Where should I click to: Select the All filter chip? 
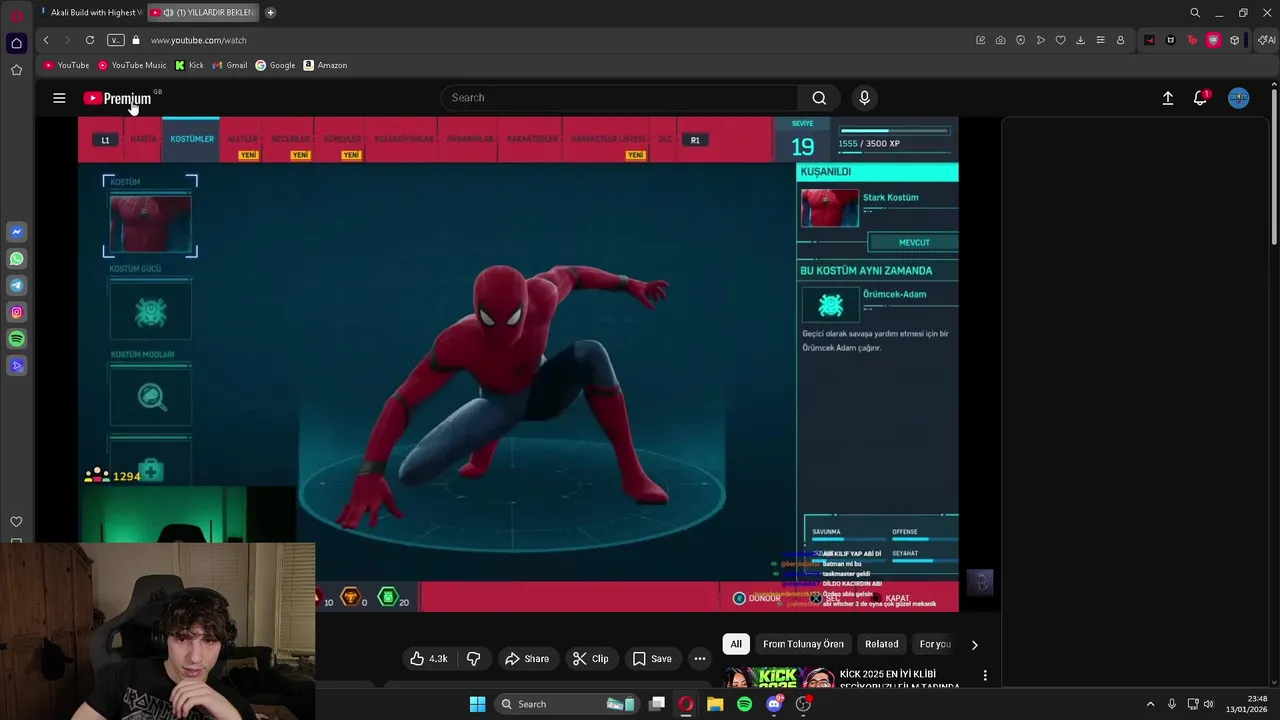[736, 644]
